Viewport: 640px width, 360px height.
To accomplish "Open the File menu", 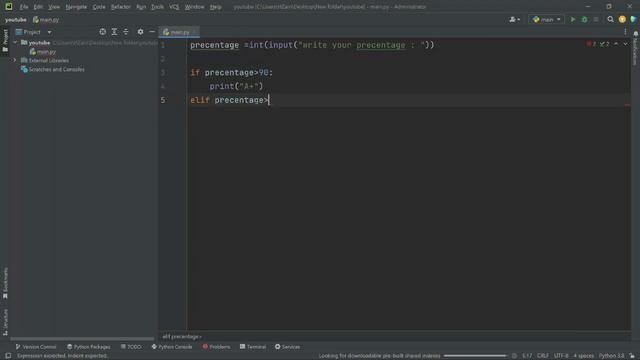I will point(24,7).
